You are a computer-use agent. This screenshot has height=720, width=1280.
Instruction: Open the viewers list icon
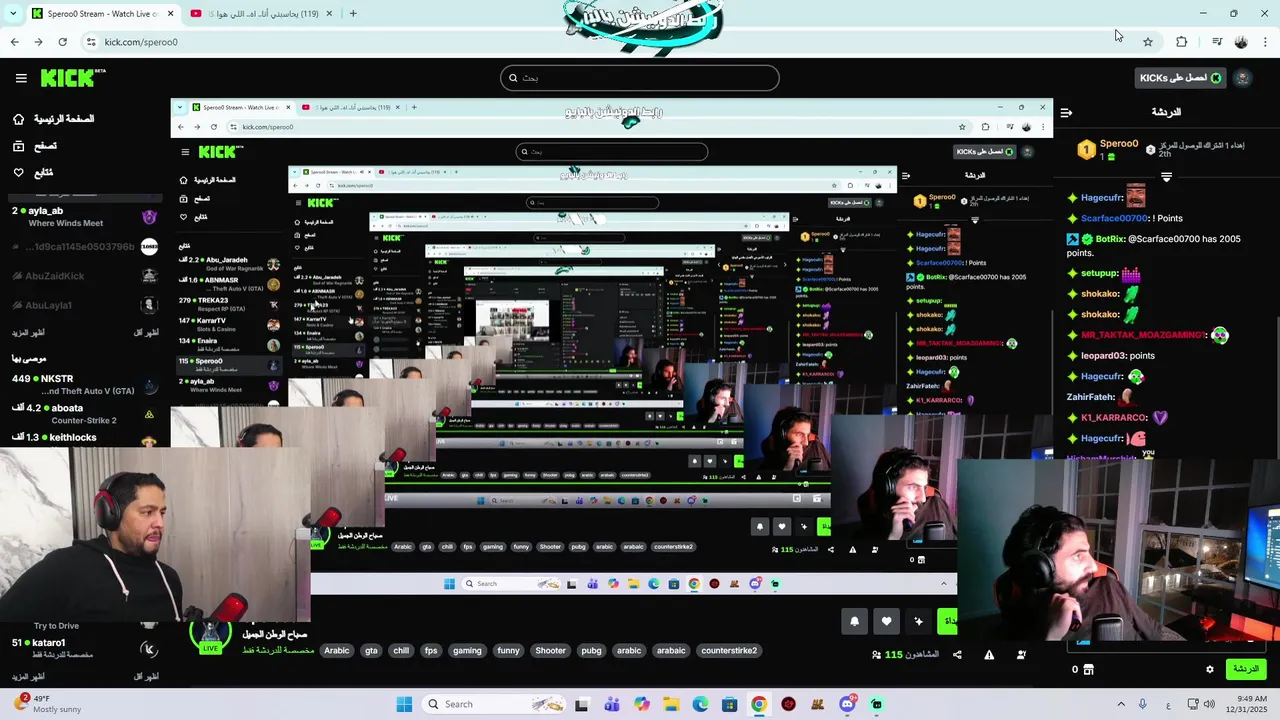coord(1021,655)
